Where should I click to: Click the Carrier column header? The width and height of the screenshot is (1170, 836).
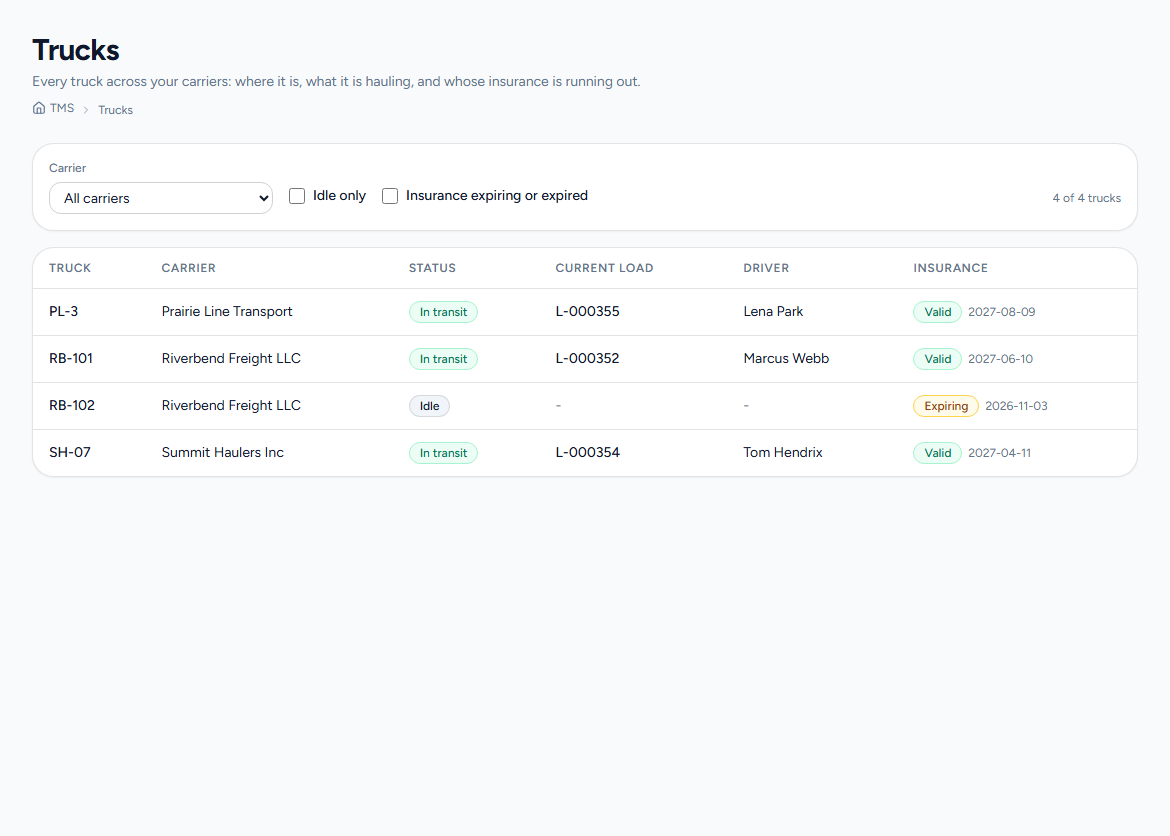click(x=189, y=268)
